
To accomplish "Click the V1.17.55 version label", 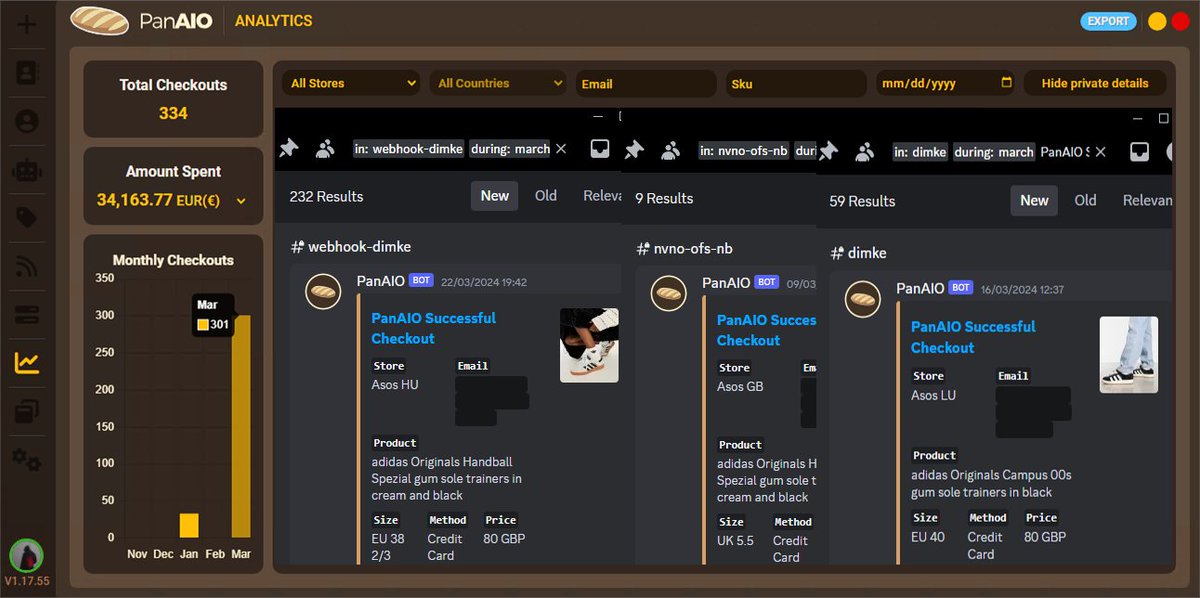I will (27, 581).
